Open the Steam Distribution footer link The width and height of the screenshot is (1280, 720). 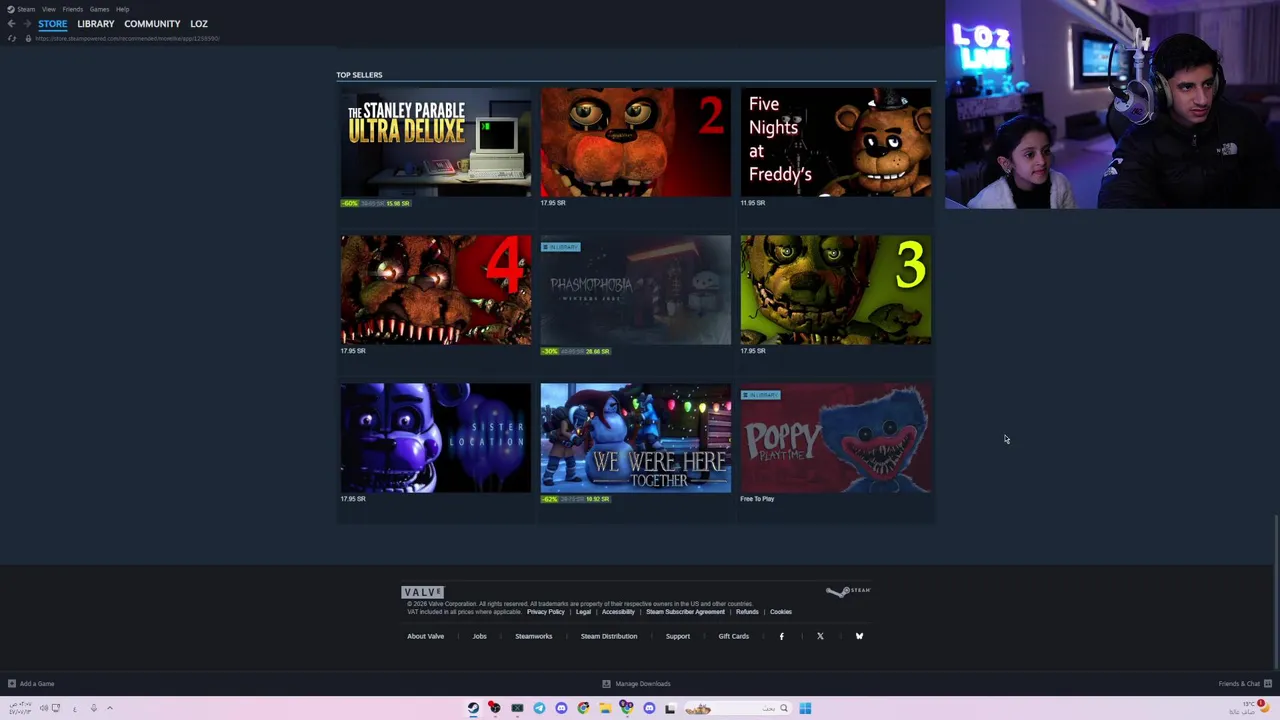point(609,636)
